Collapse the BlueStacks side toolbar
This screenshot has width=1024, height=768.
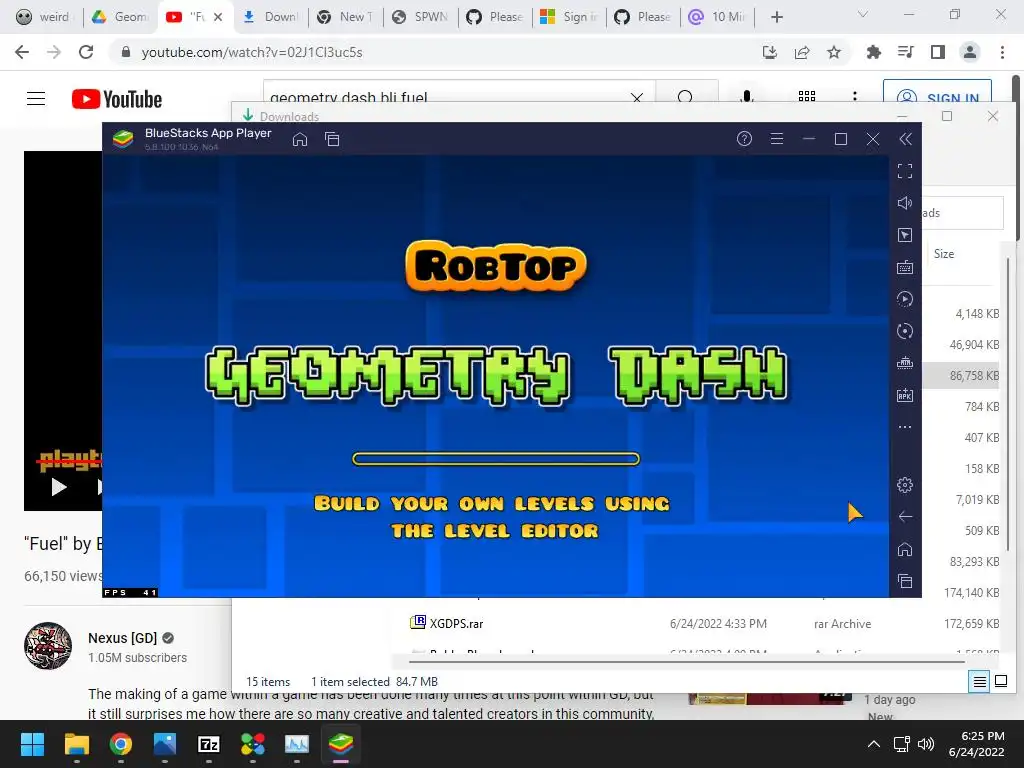pyautogui.click(x=905, y=139)
